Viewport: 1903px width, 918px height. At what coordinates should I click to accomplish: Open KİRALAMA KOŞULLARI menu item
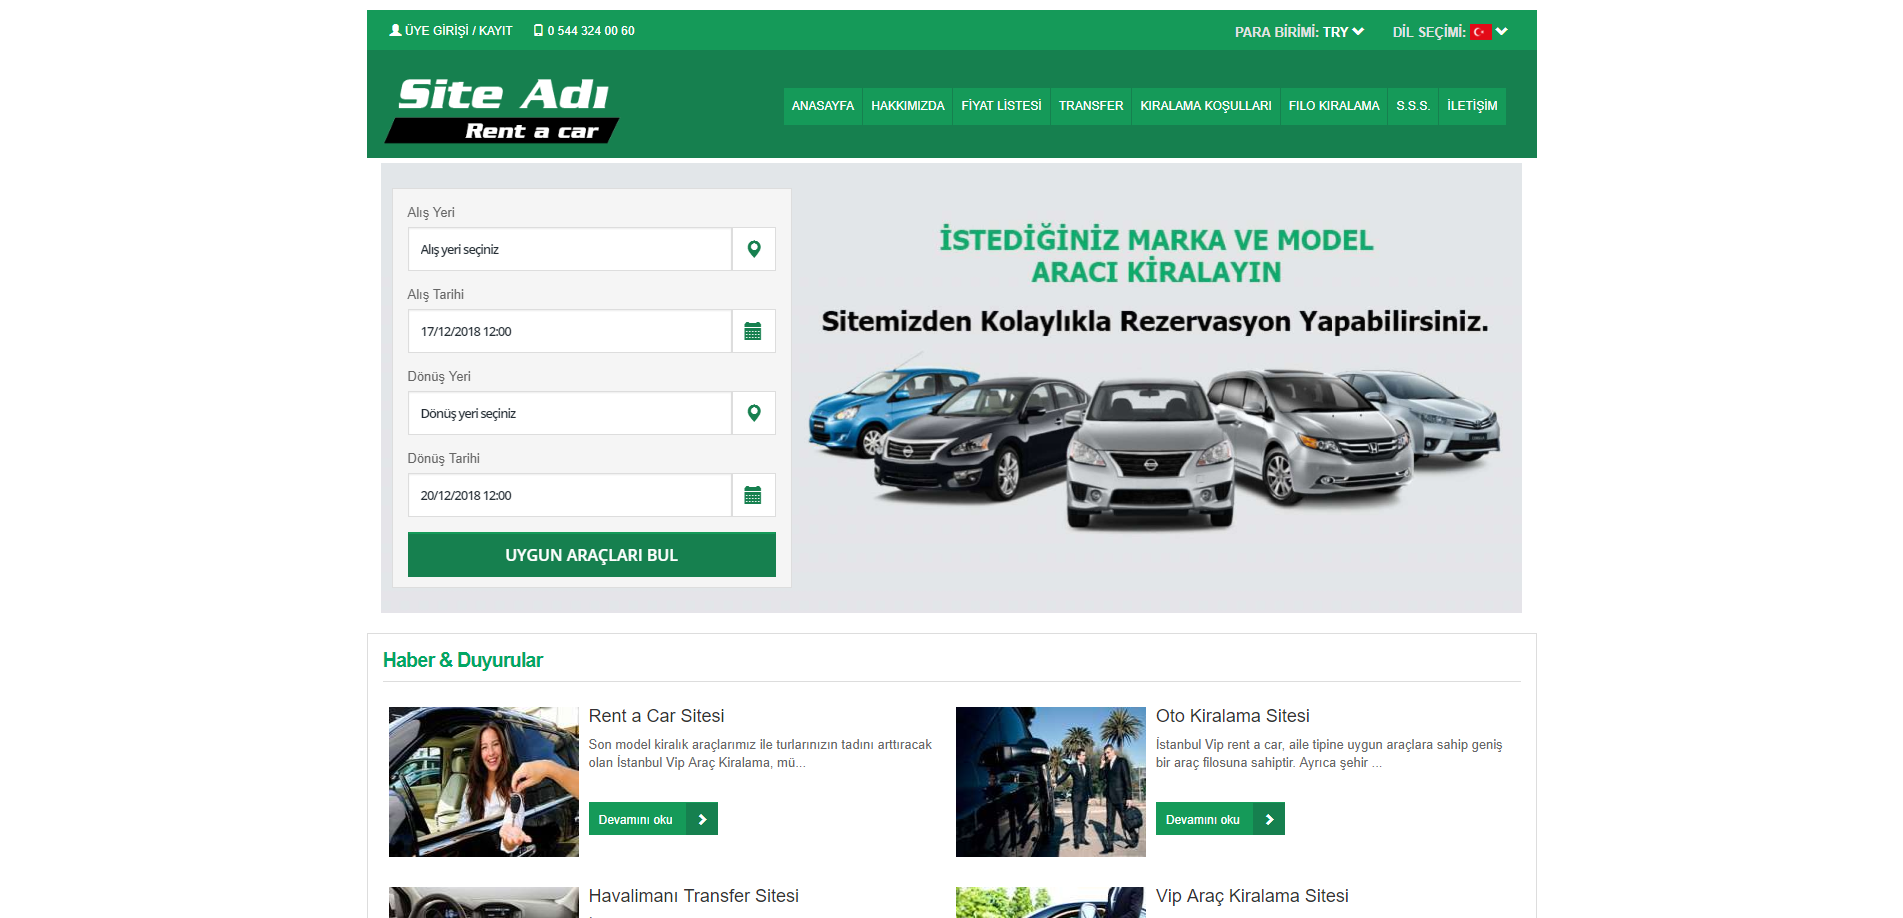click(x=1206, y=106)
